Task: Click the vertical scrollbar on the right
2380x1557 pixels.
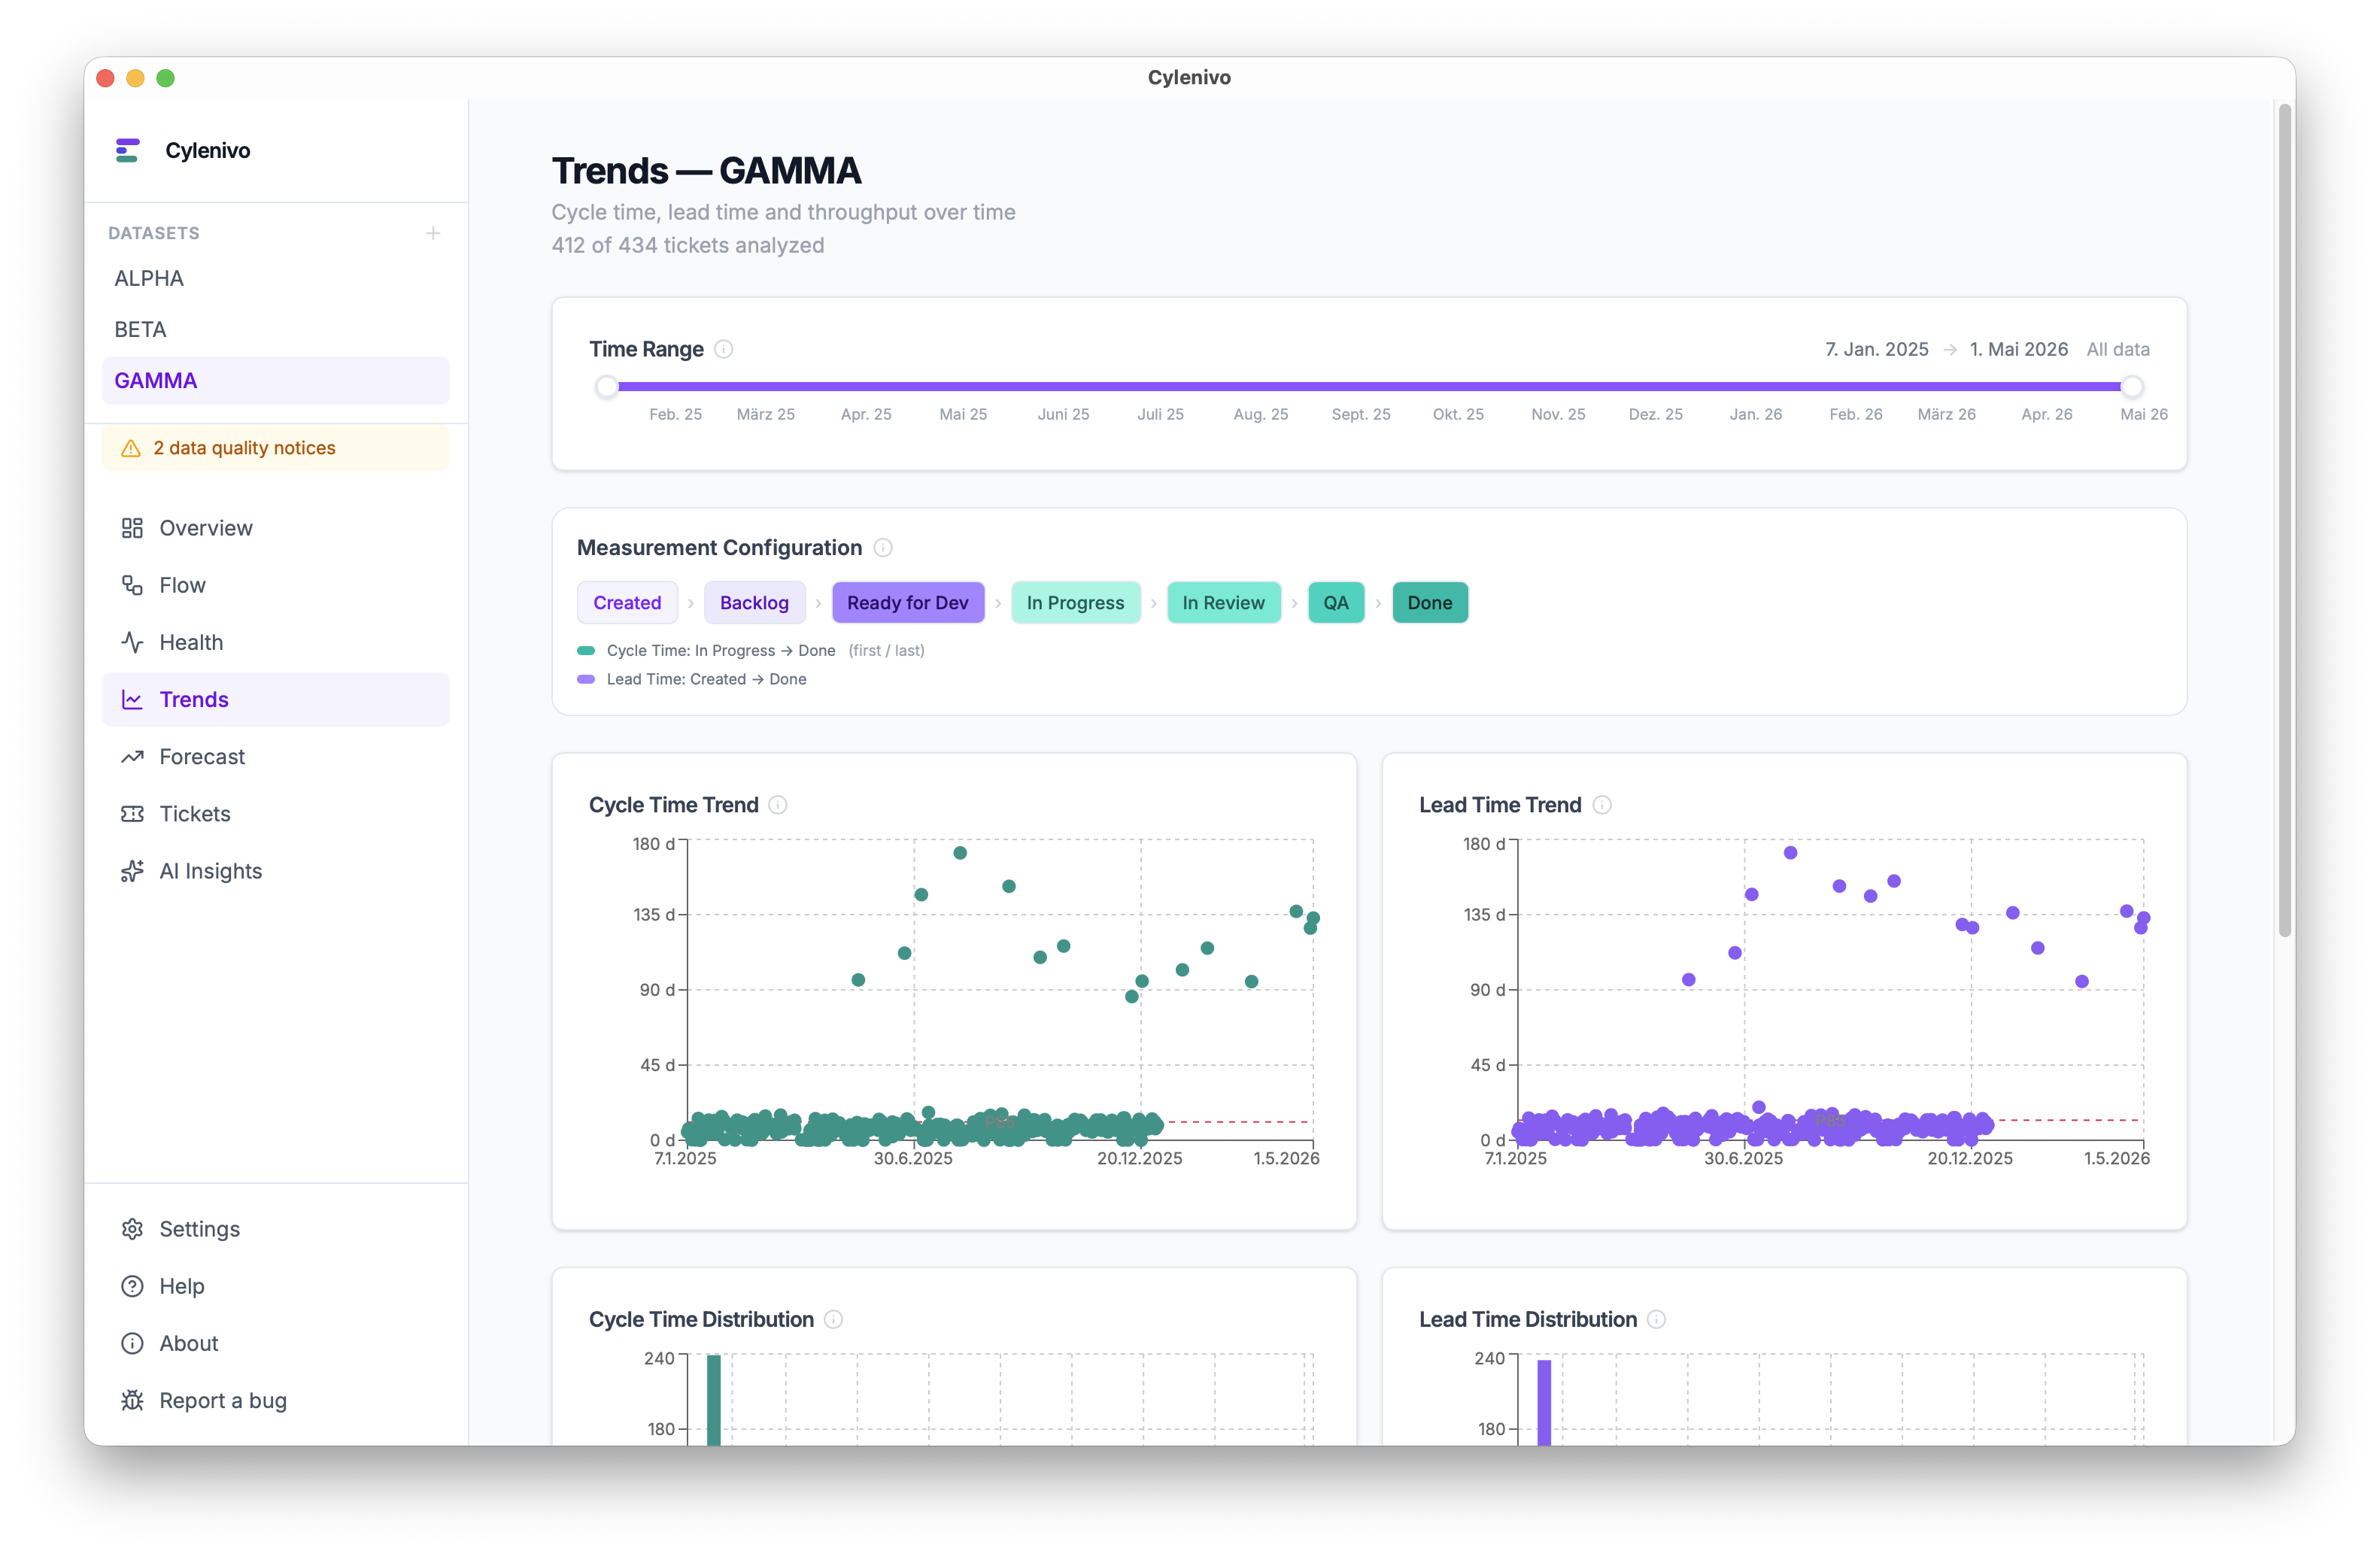Action: 2284,520
